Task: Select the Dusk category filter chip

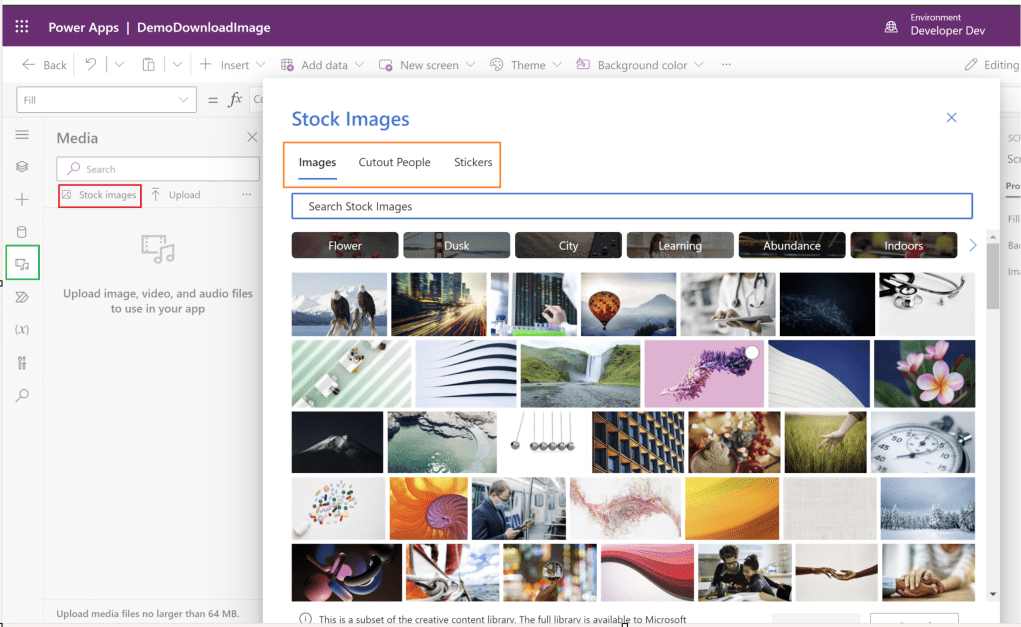Action: click(x=456, y=245)
